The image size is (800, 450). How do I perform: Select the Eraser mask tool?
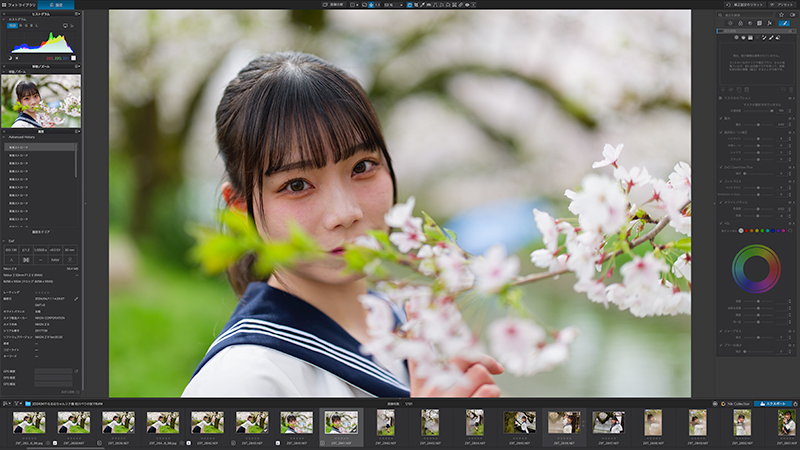(x=778, y=37)
